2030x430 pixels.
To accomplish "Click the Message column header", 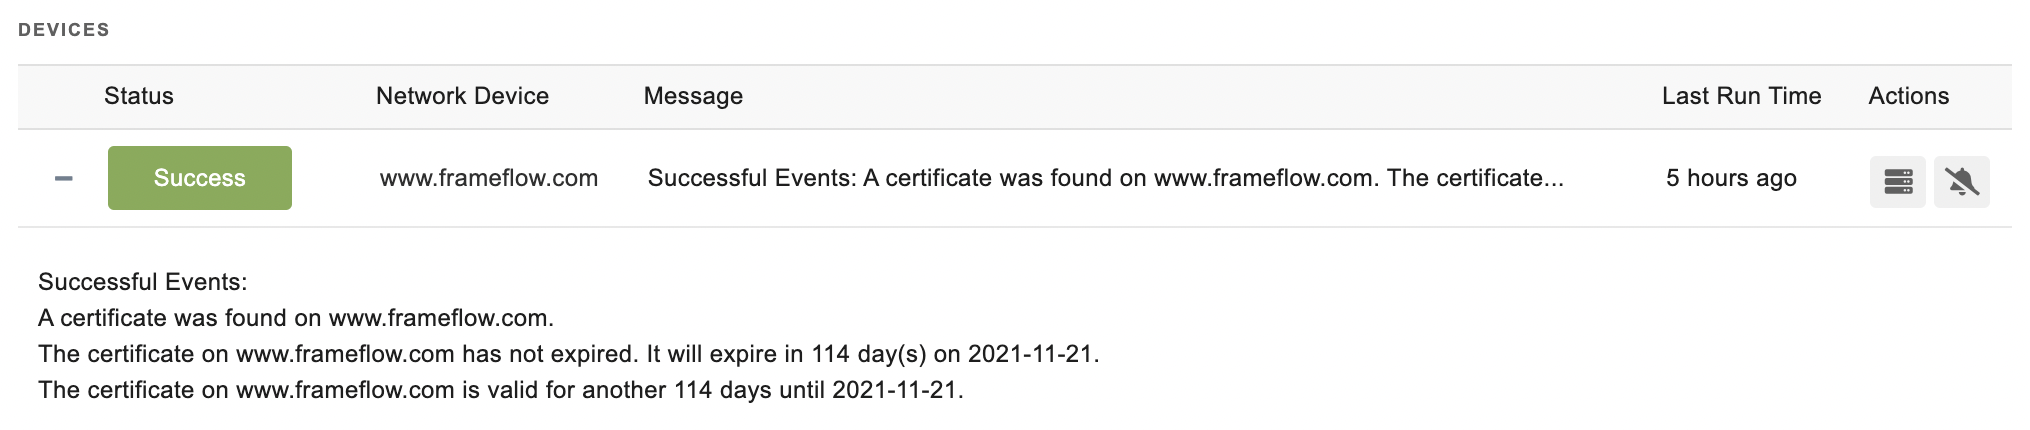I will [x=693, y=96].
